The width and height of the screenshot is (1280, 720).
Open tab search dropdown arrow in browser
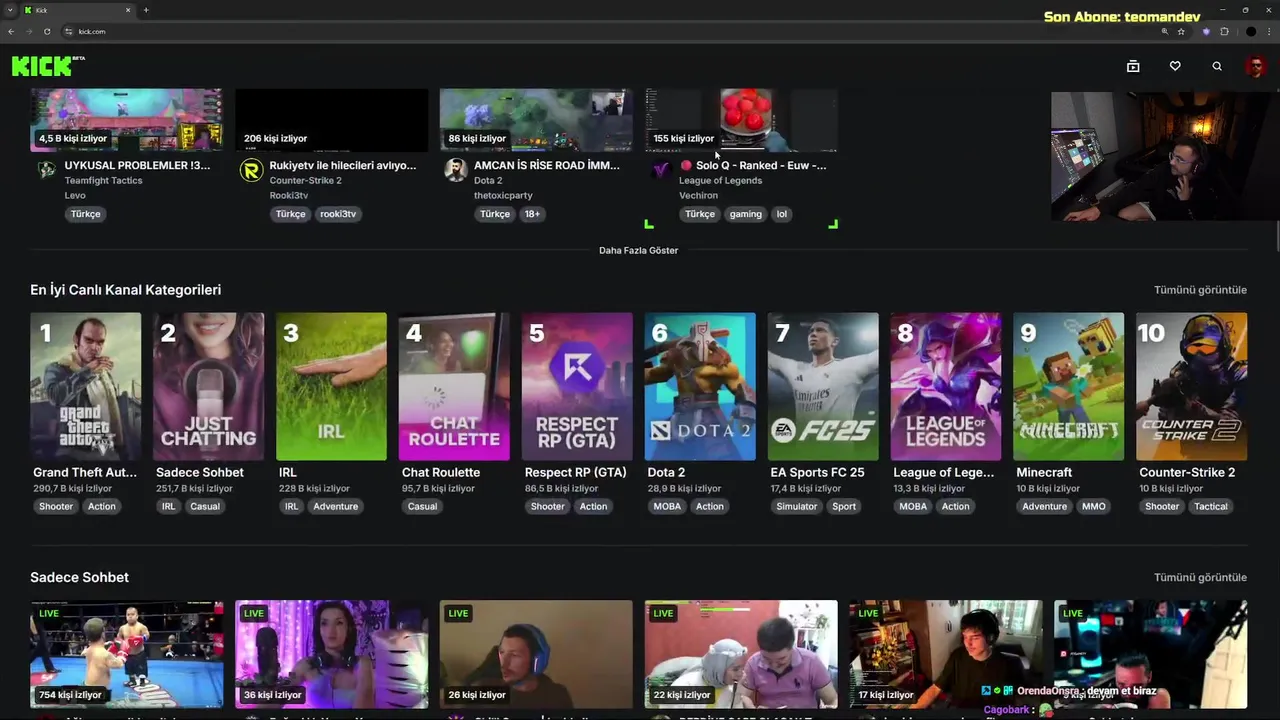(x=10, y=10)
